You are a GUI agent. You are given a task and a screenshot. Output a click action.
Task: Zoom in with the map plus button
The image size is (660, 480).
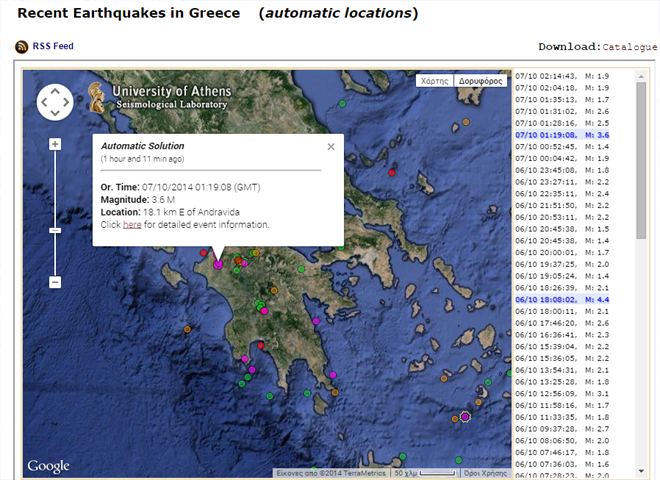pyautogui.click(x=55, y=144)
